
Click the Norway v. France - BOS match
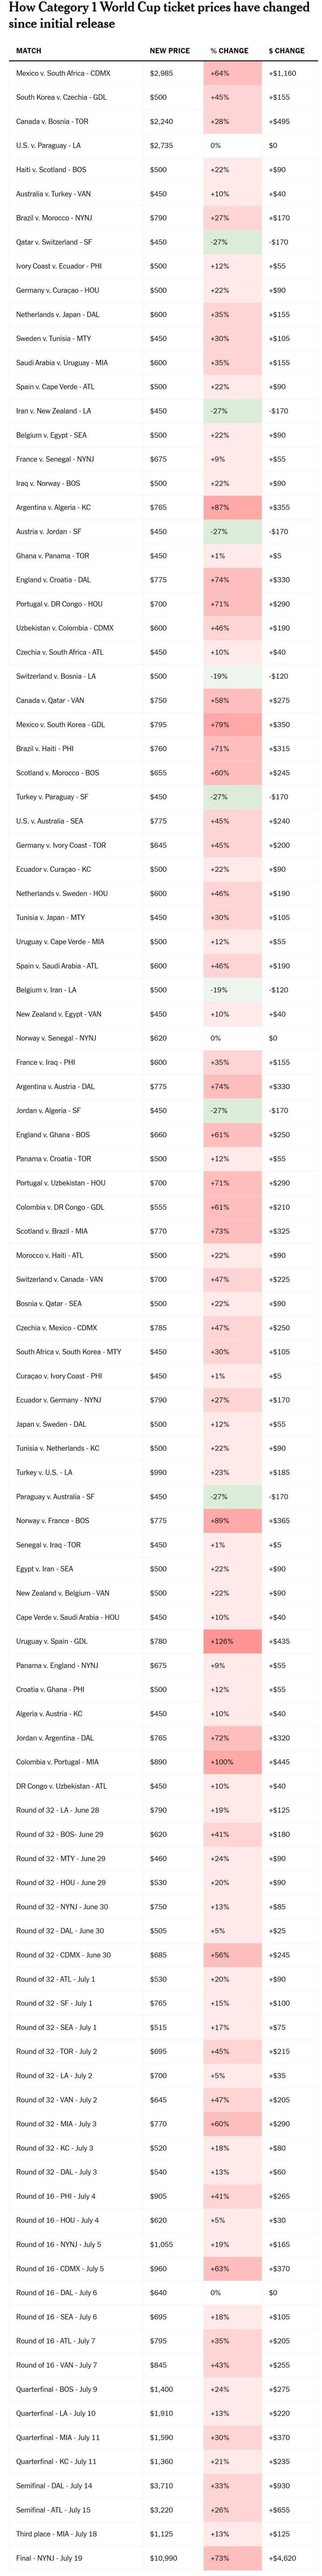click(x=52, y=1520)
